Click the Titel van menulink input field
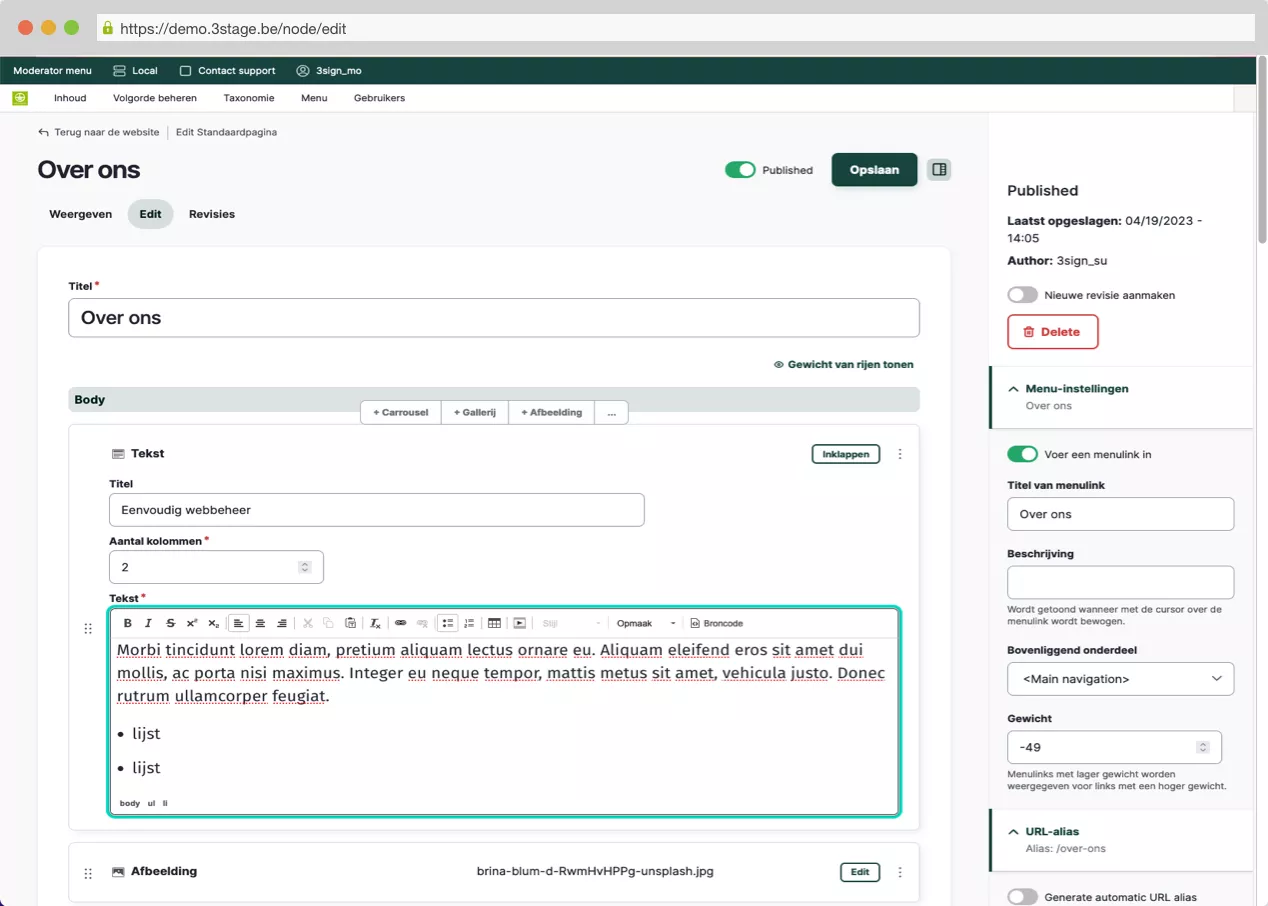The width and height of the screenshot is (1268, 906). [1120, 514]
